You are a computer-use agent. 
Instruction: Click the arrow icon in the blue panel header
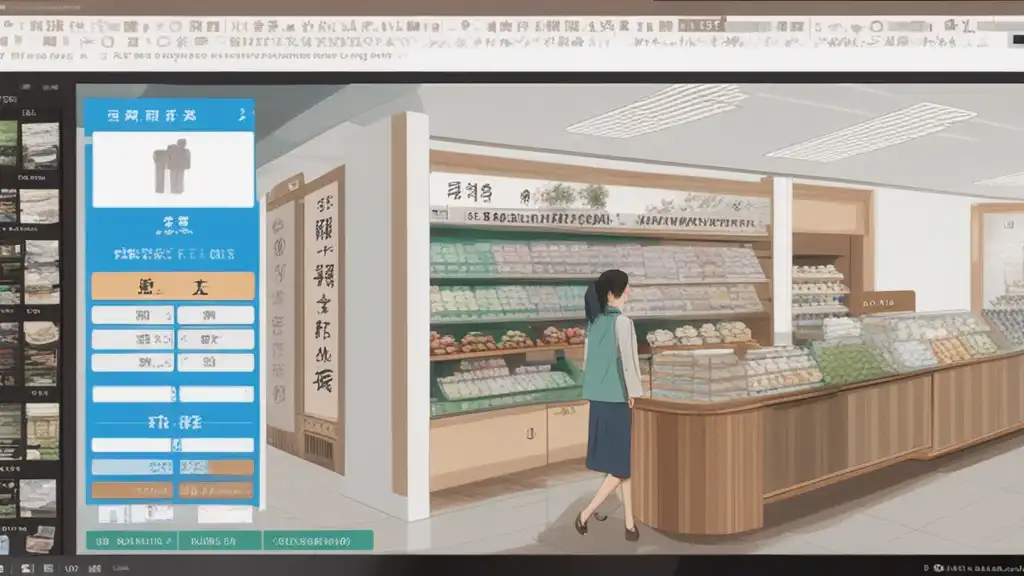pyautogui.click(x=242, y=117)
